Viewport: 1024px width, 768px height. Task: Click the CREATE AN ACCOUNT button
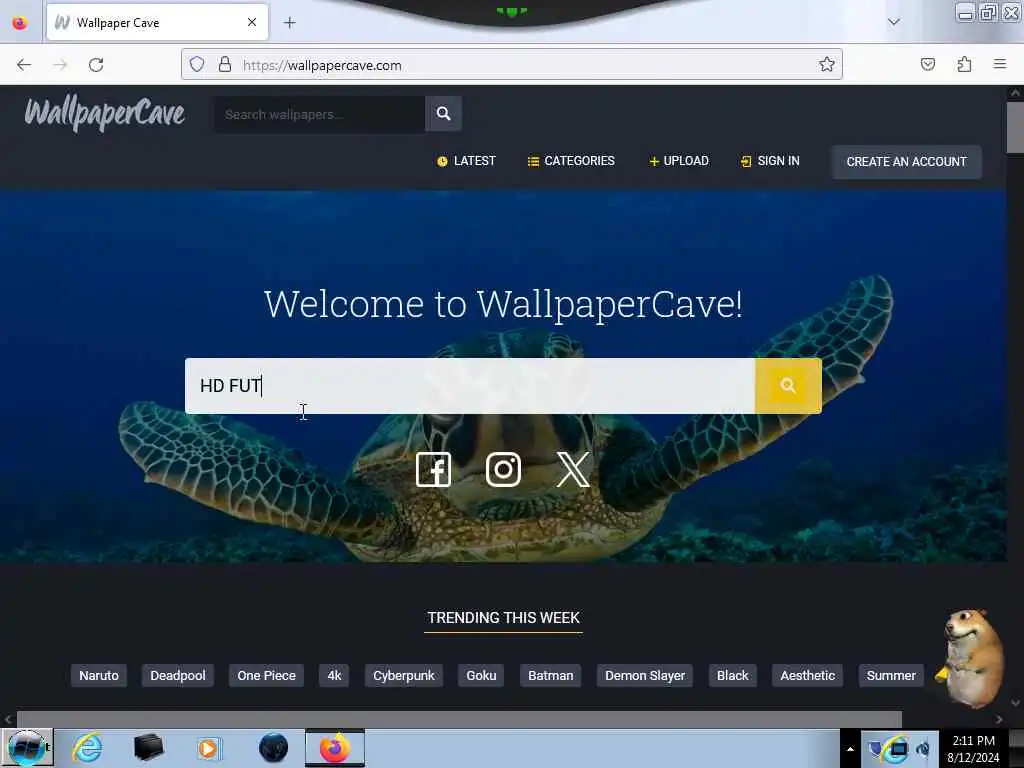pos(906,162)
